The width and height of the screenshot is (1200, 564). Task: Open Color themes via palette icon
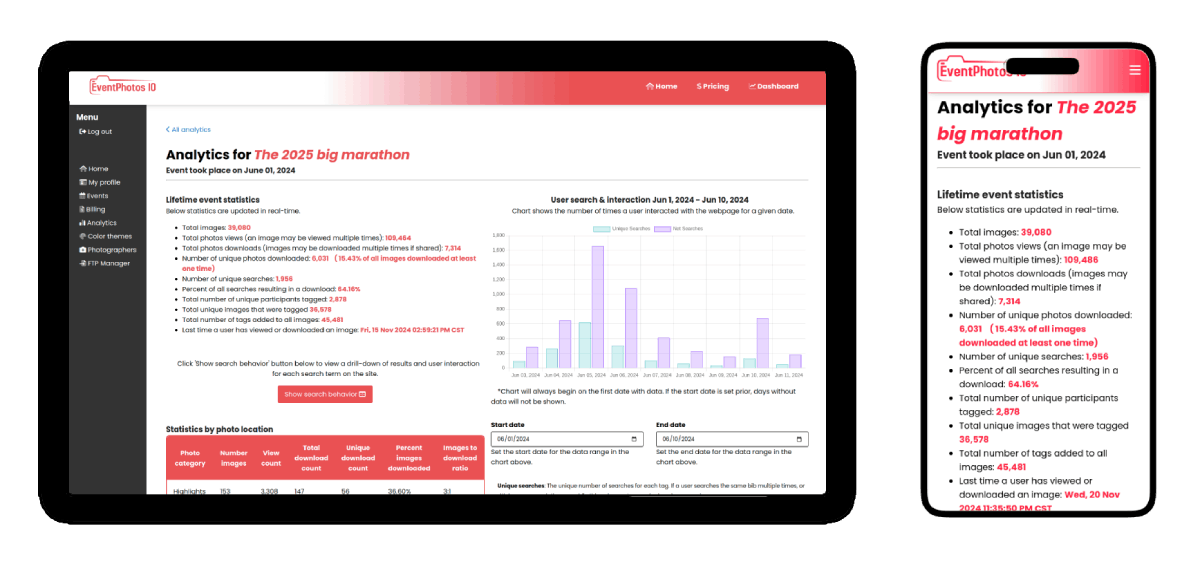click(82, 236)
